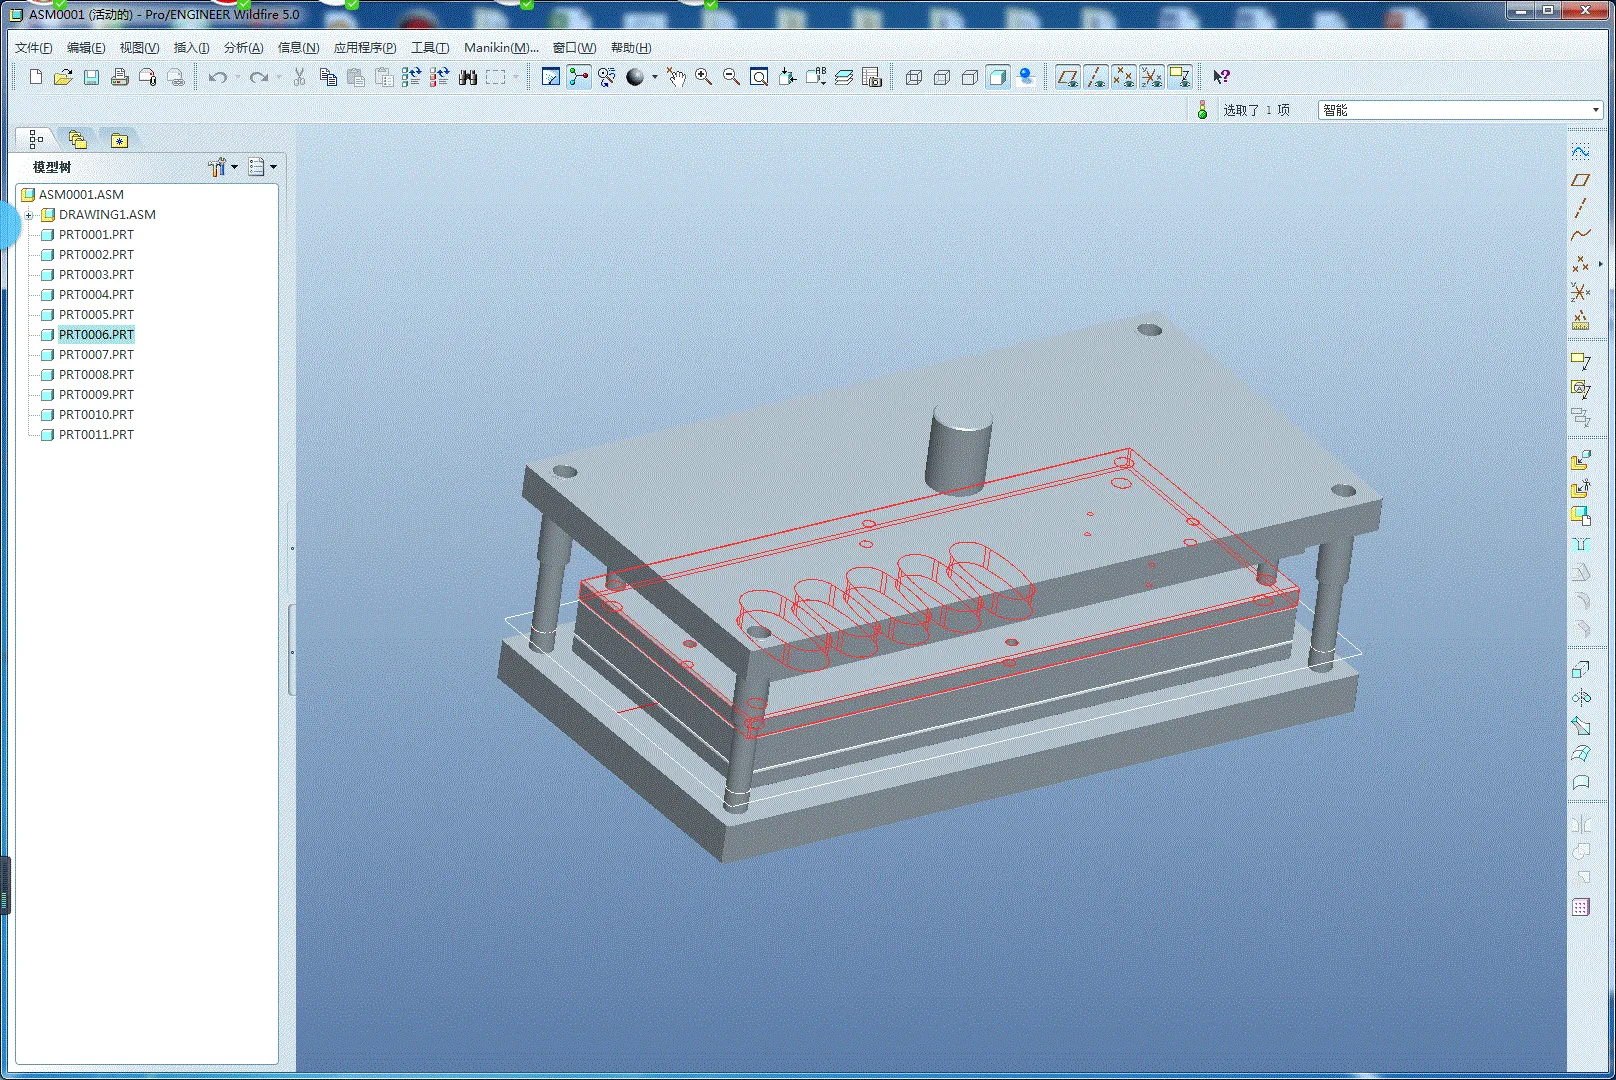
Task: Click the Open file folder icon
Action: (63, 77)
